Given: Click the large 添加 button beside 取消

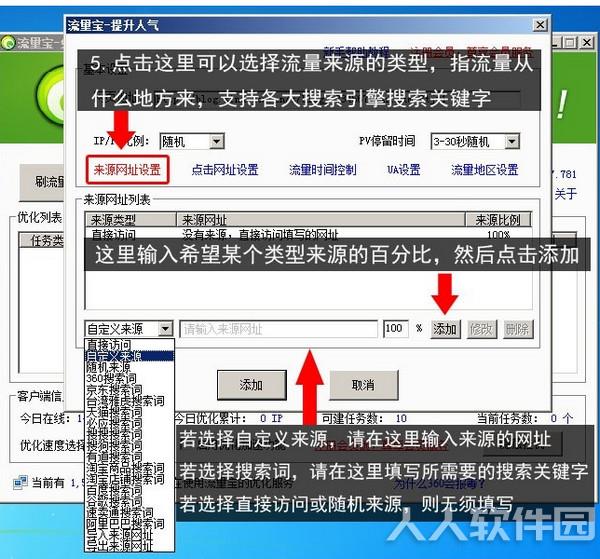Looking at the screenshot, I should [252, 385].
